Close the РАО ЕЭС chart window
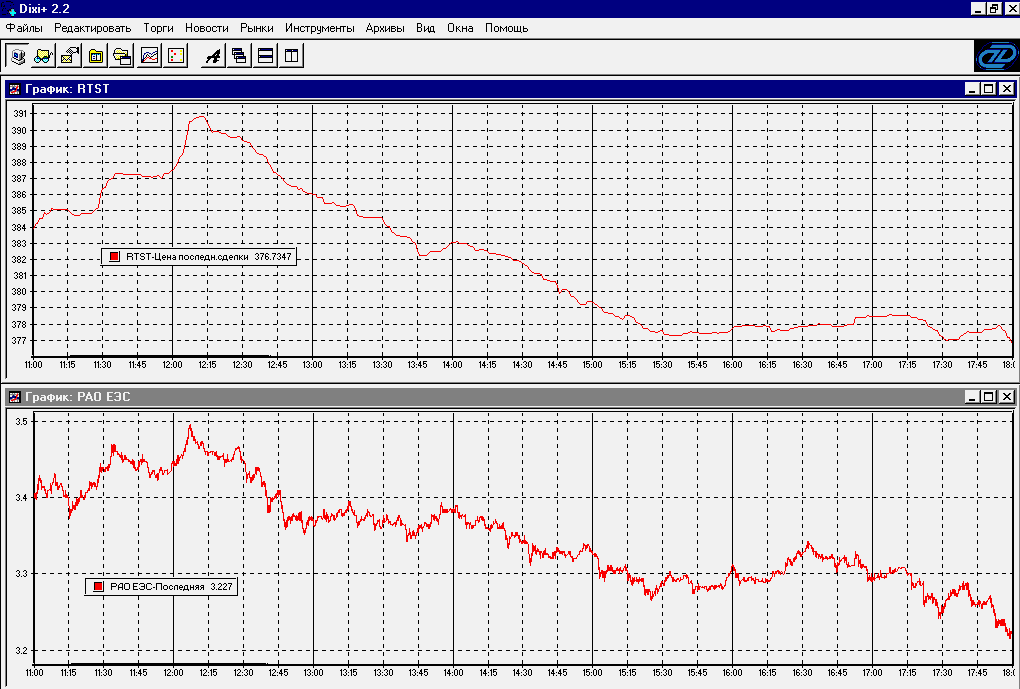The image size is (1020, 689). tap(1006, 397)
